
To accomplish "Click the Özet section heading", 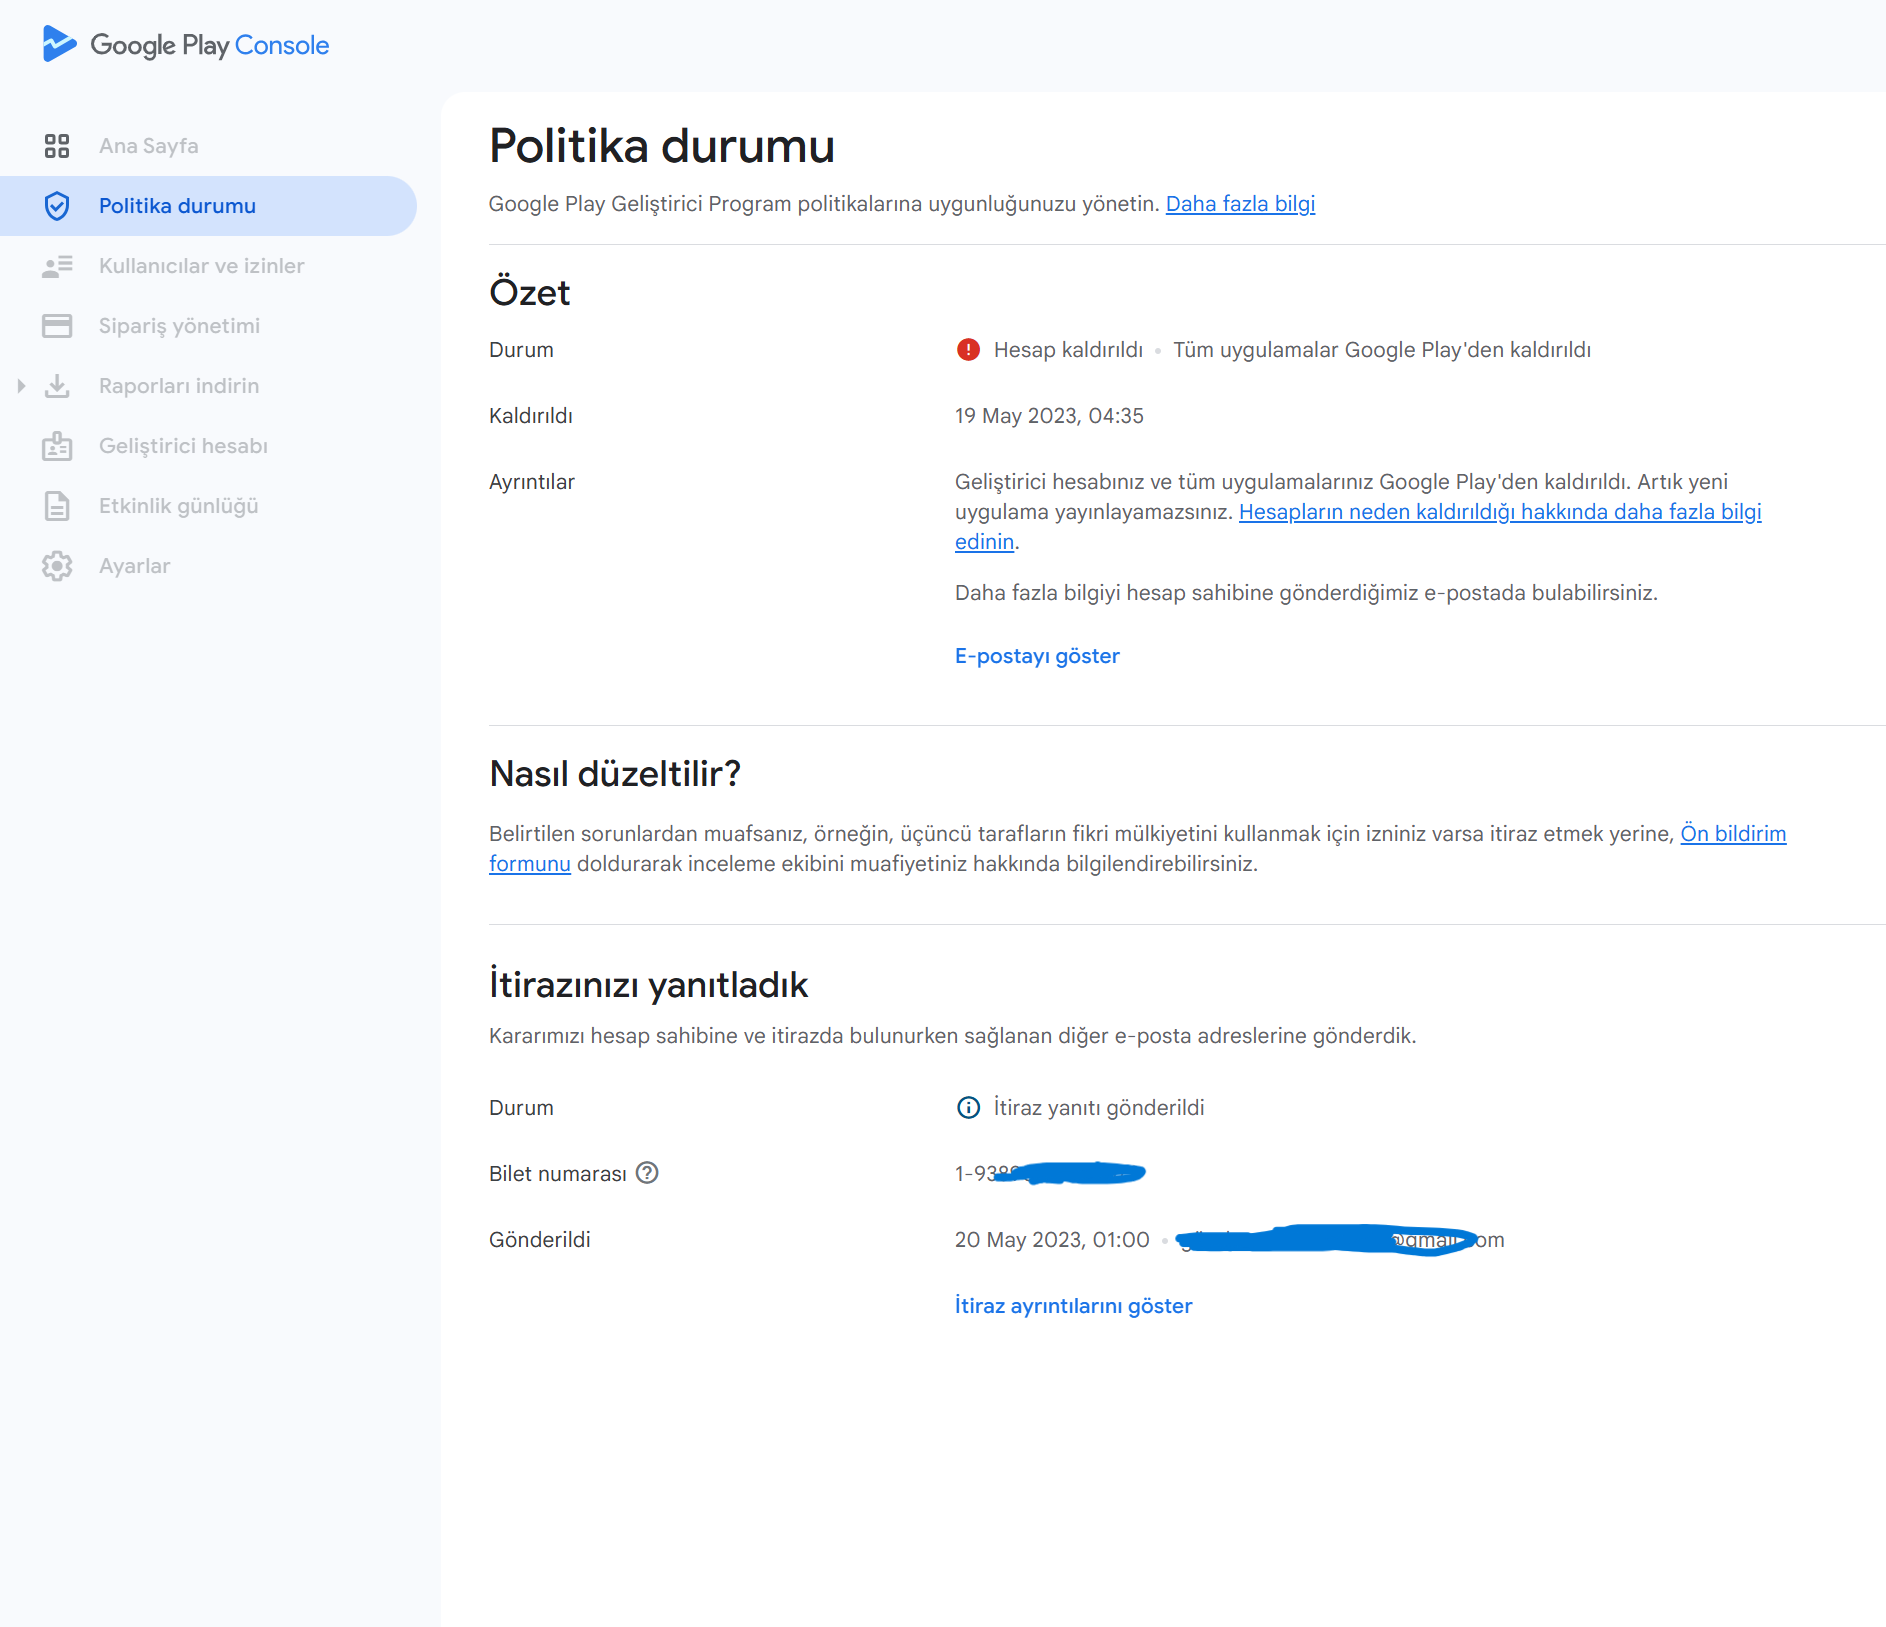I will point(529,293).
